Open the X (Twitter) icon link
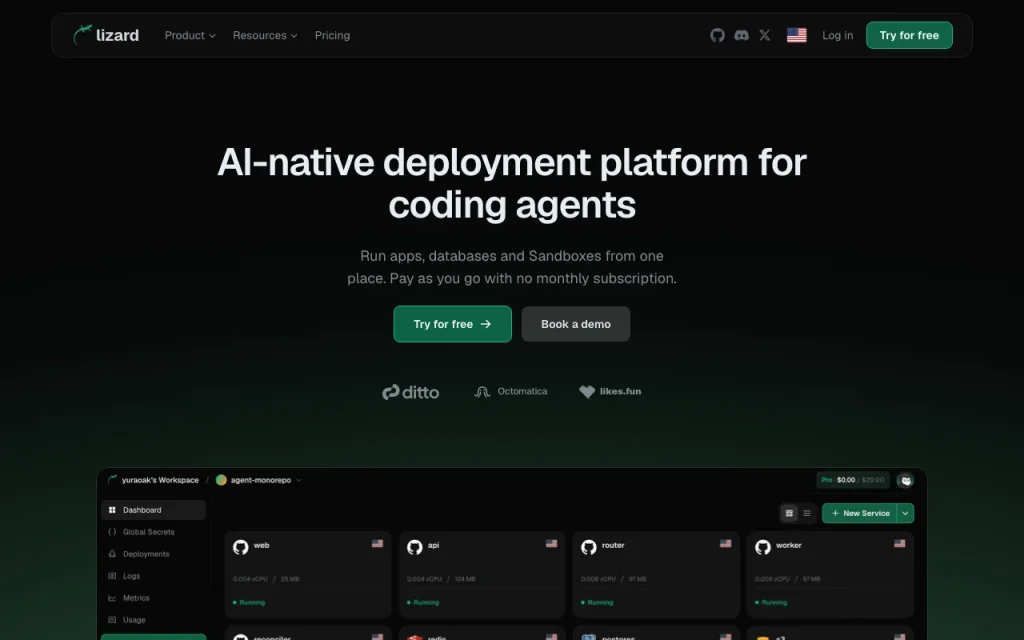 [x=765, y=35]
